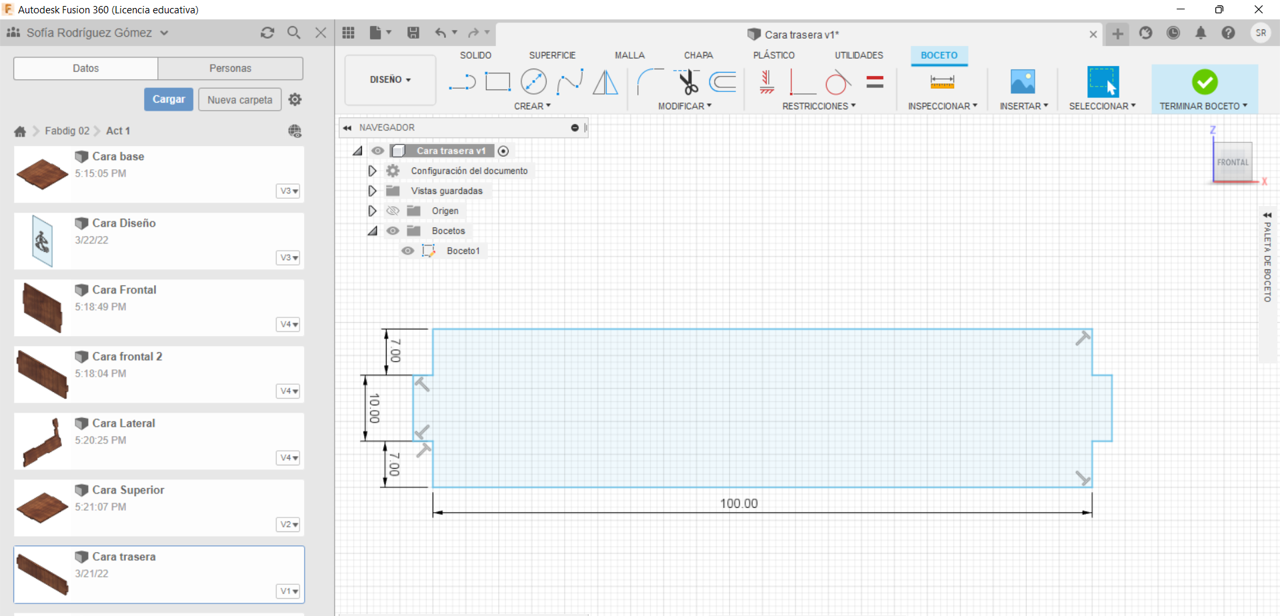Collapse Cara trasera v1 root node
The image size is (1280, 616).
click(x=357, y=151)
